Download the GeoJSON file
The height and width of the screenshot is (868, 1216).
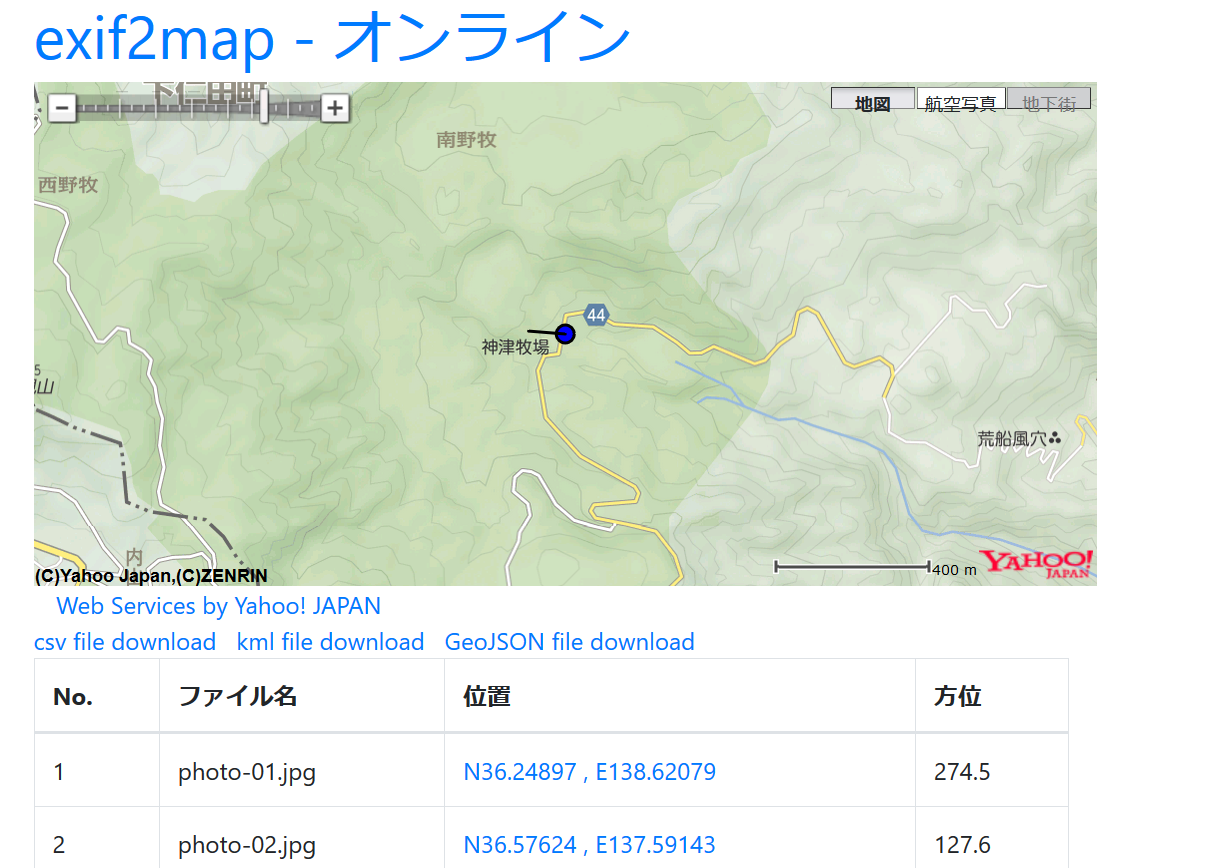[569, 642]
